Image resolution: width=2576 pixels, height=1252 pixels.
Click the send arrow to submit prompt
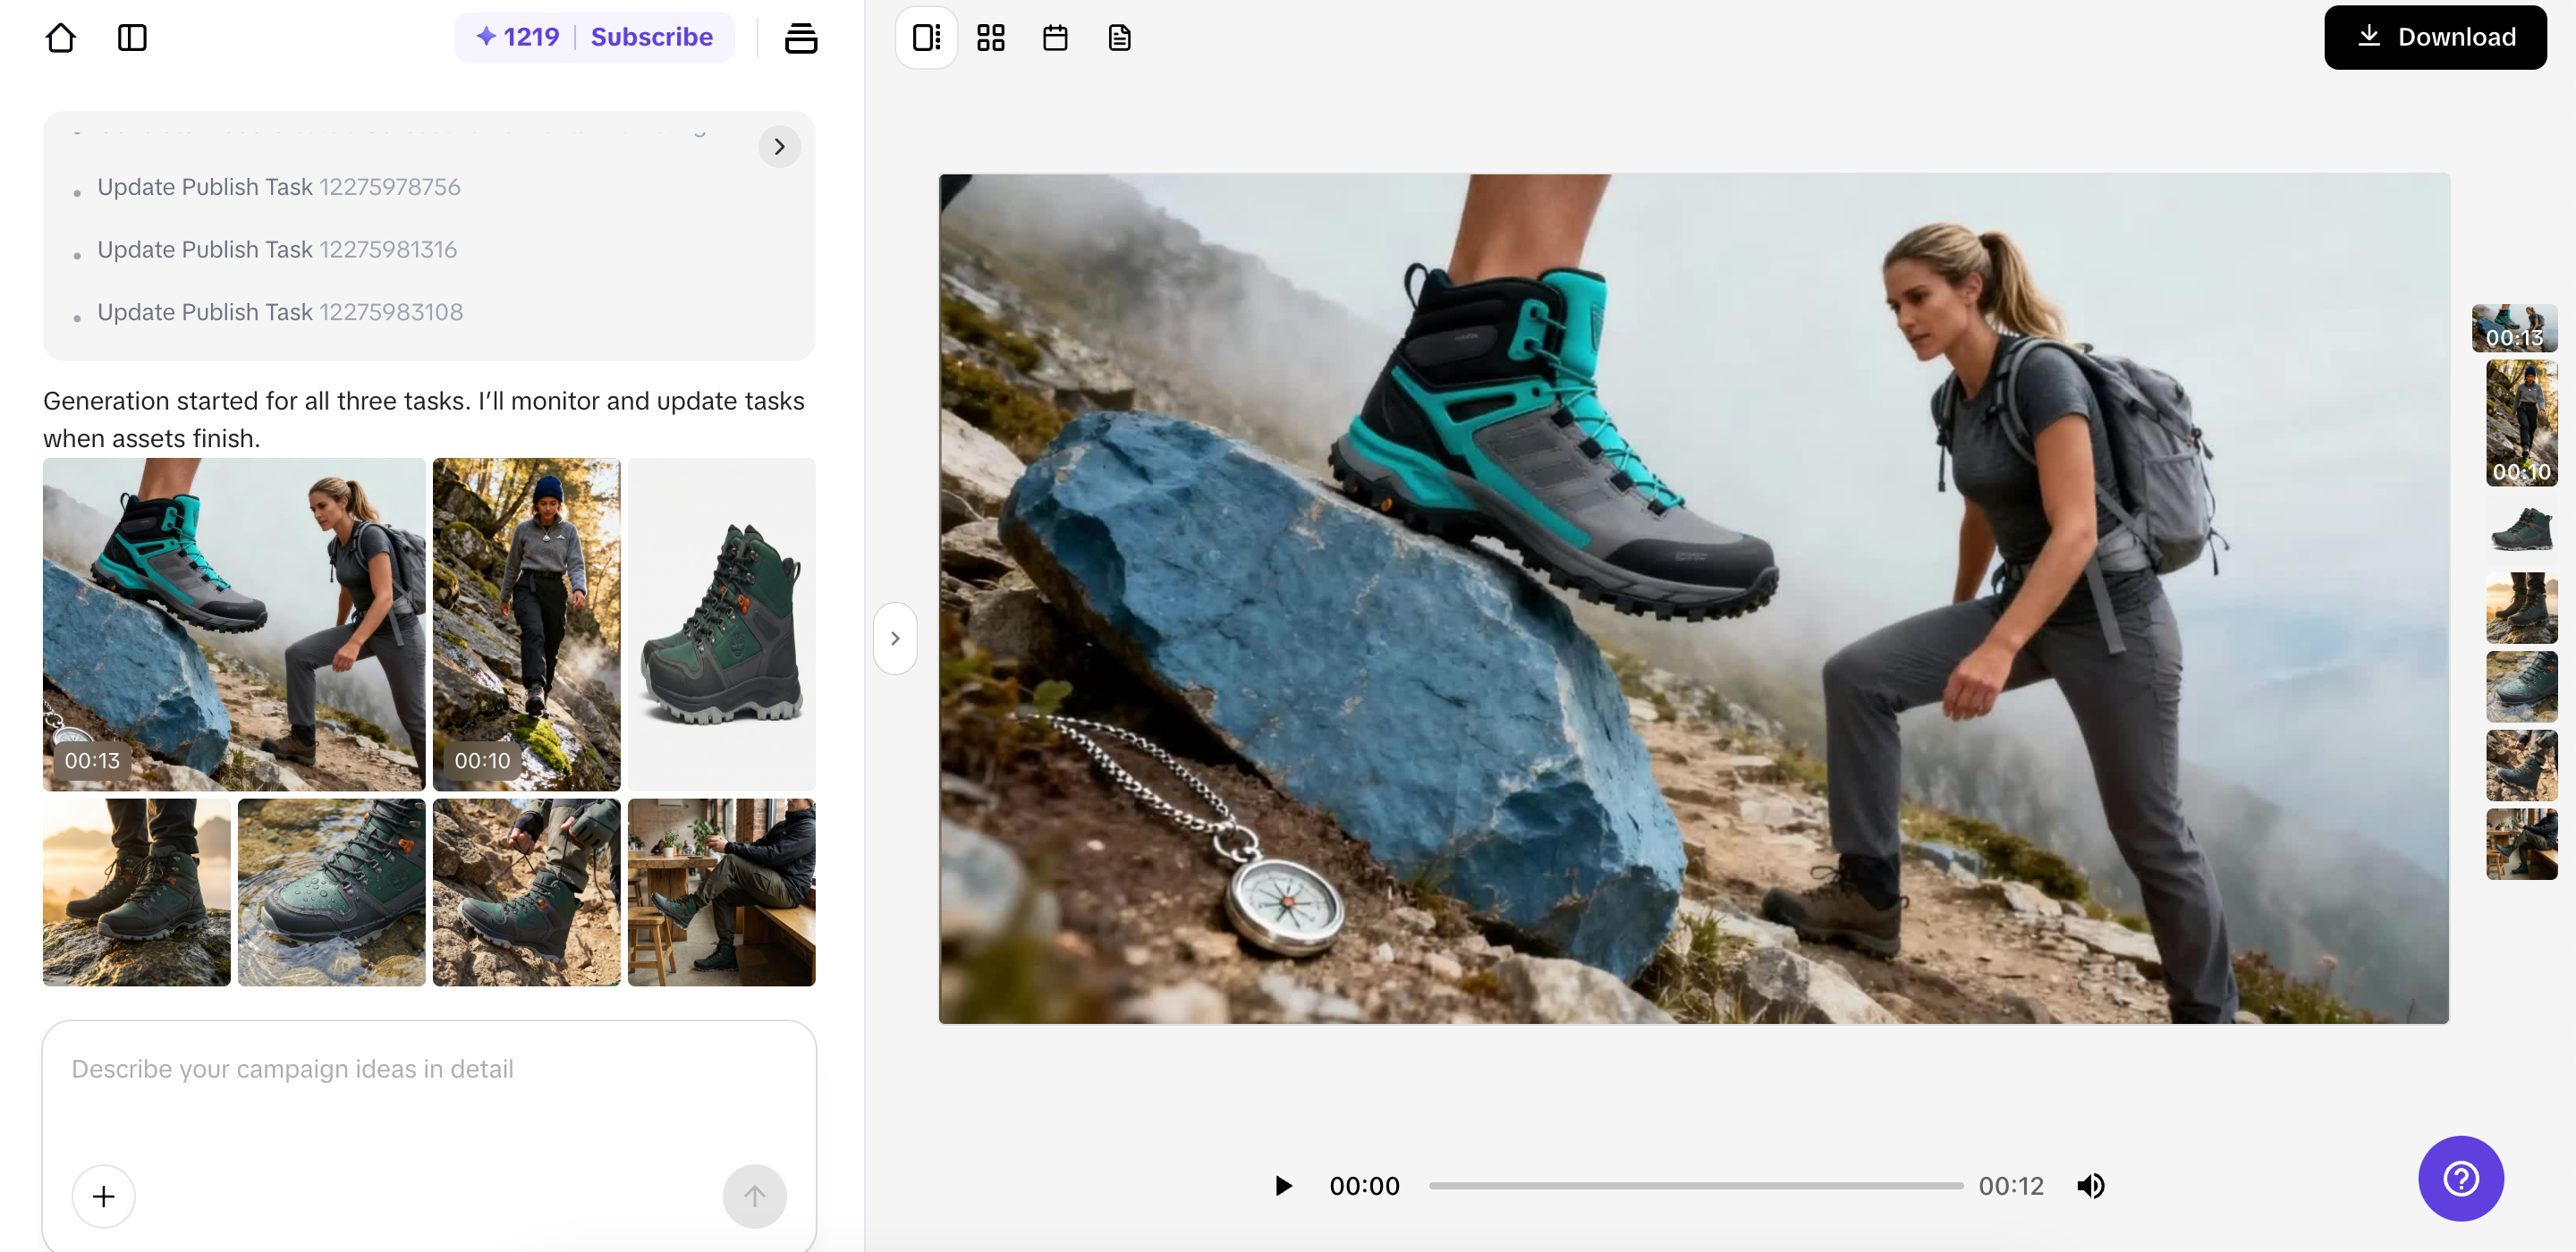(x=755, y=1196)
